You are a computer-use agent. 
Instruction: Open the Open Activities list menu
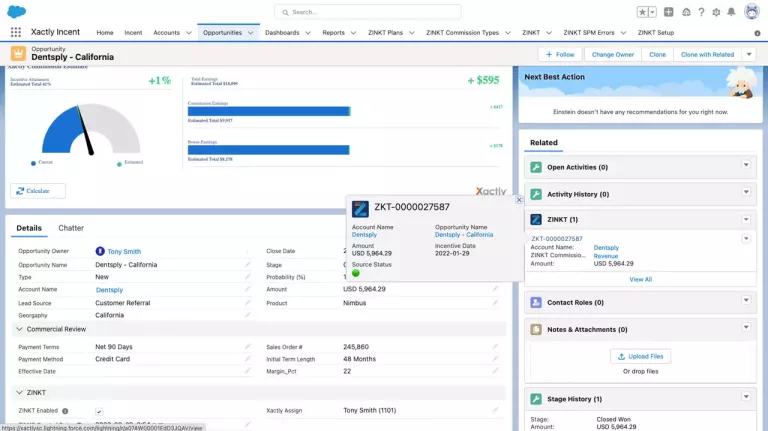click(746, 165)
